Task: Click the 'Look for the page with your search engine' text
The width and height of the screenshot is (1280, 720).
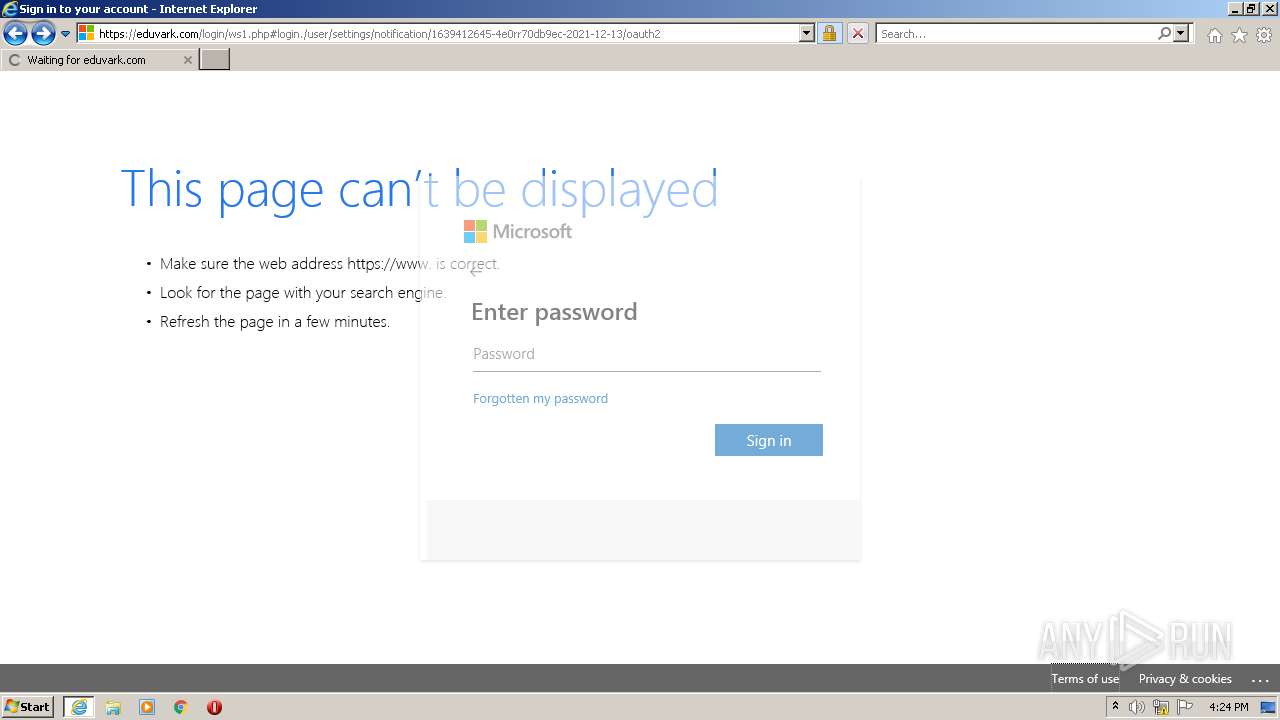Action: 302,293
